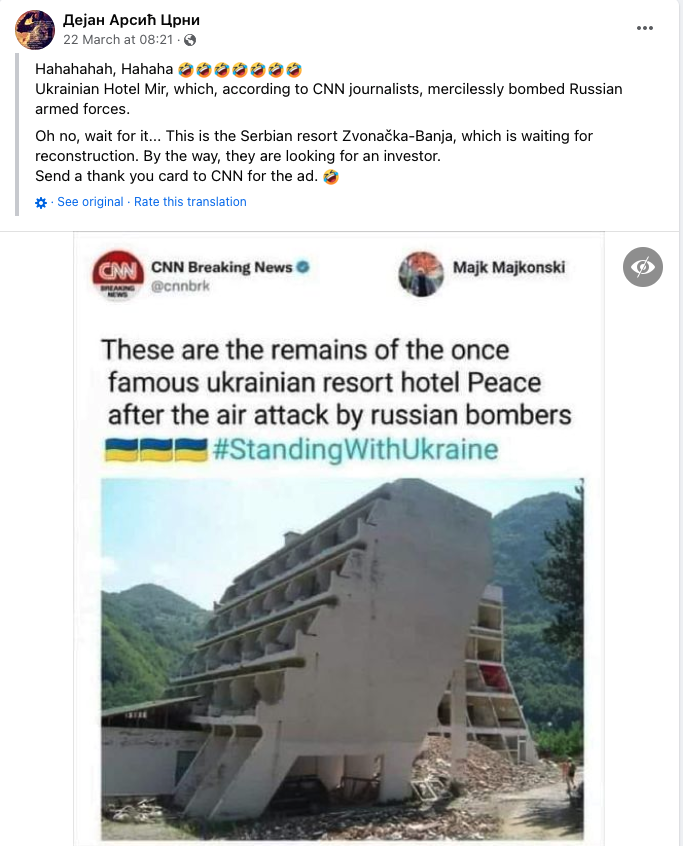Click the CNN Breaking News logo
The height and width of the screenshot is (846, 683).
pyautogui.click(x=118, y=275)
